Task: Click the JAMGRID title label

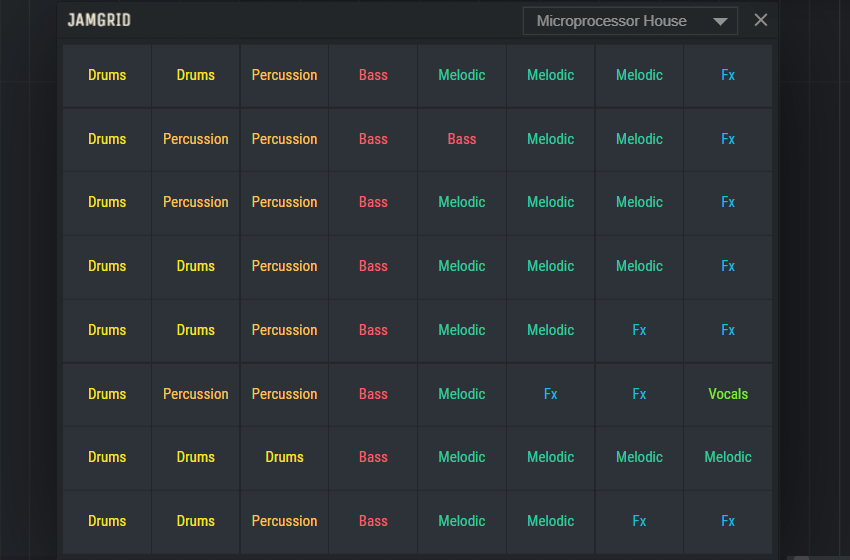Action: point(99,20)
